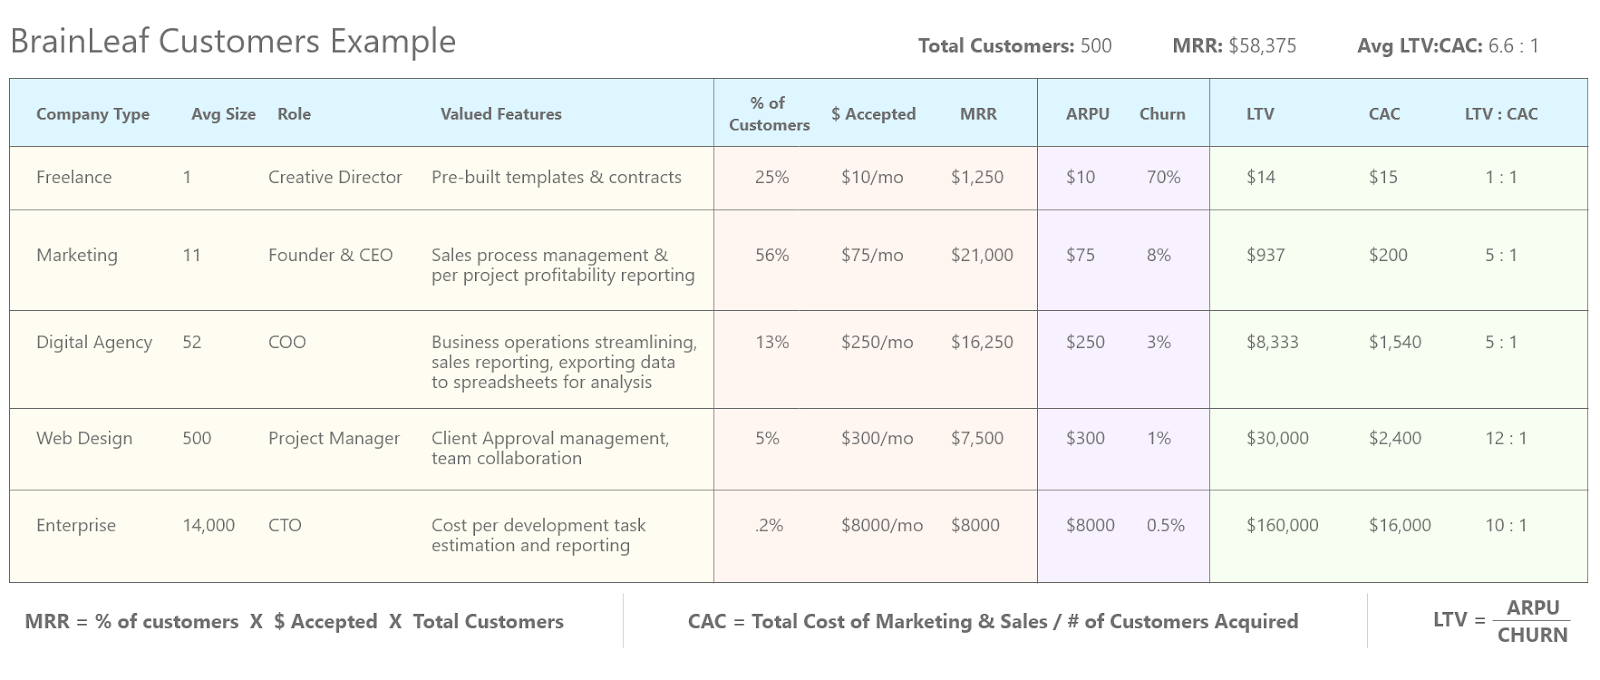Select the '$8,333' LTV cell
This screenshot has width=1600, height=680.
tap(1272, 342)
